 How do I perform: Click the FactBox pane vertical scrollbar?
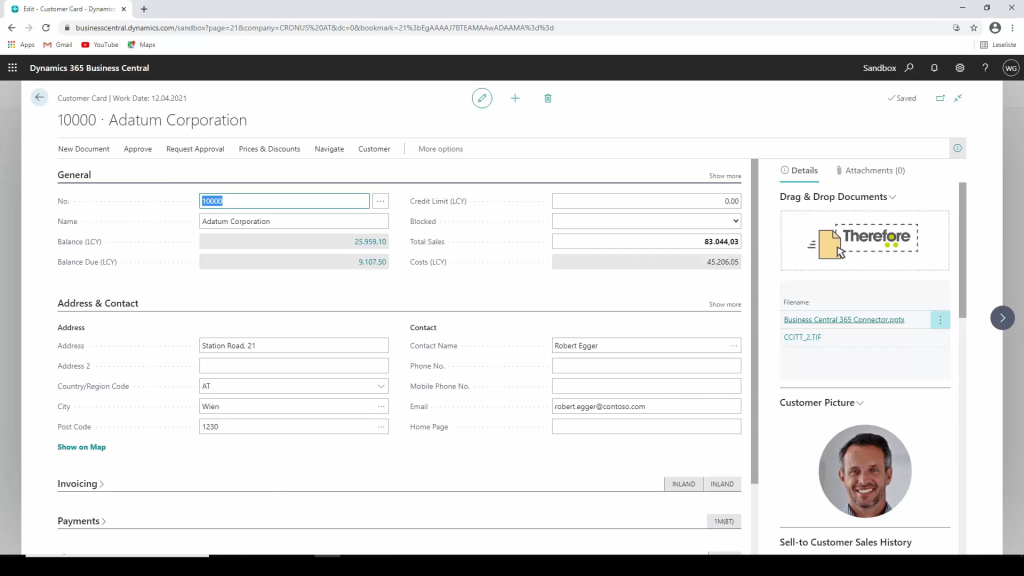point(963,249)
